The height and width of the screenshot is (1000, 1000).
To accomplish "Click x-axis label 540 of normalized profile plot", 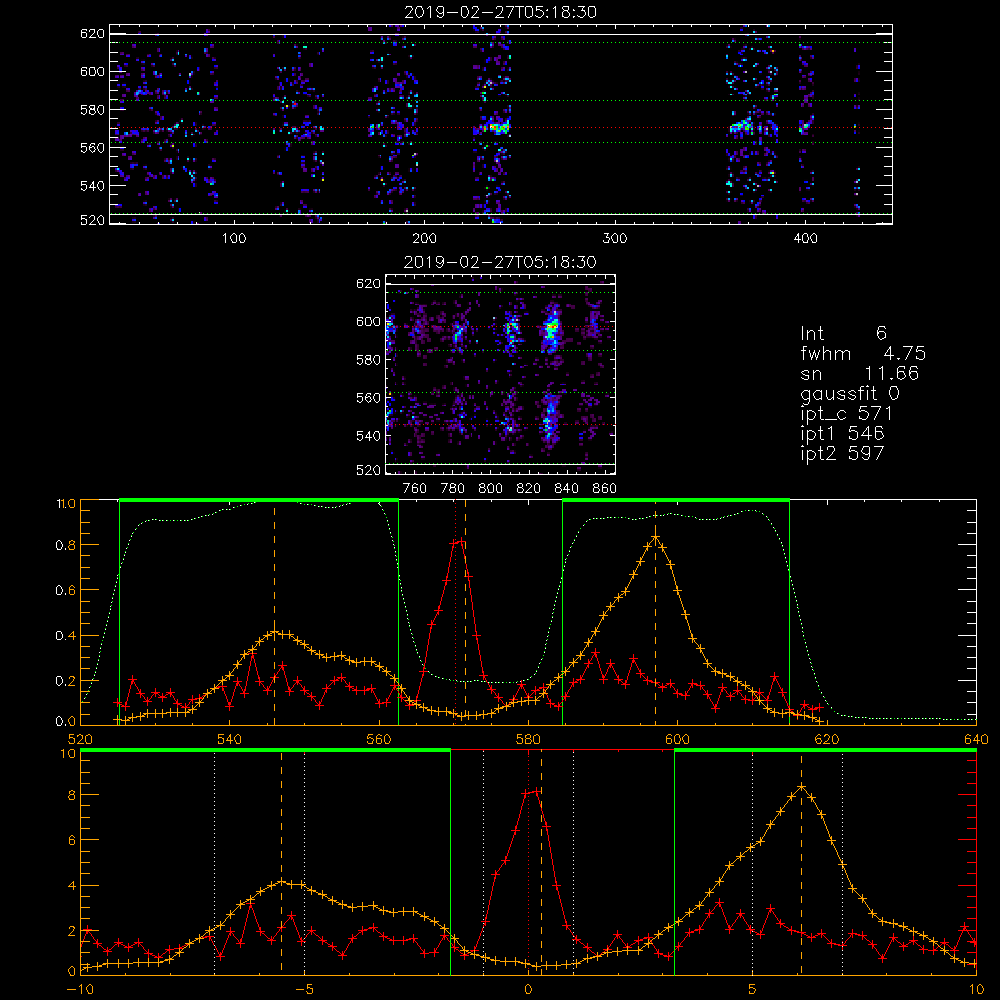I will (x=230, y=739).
